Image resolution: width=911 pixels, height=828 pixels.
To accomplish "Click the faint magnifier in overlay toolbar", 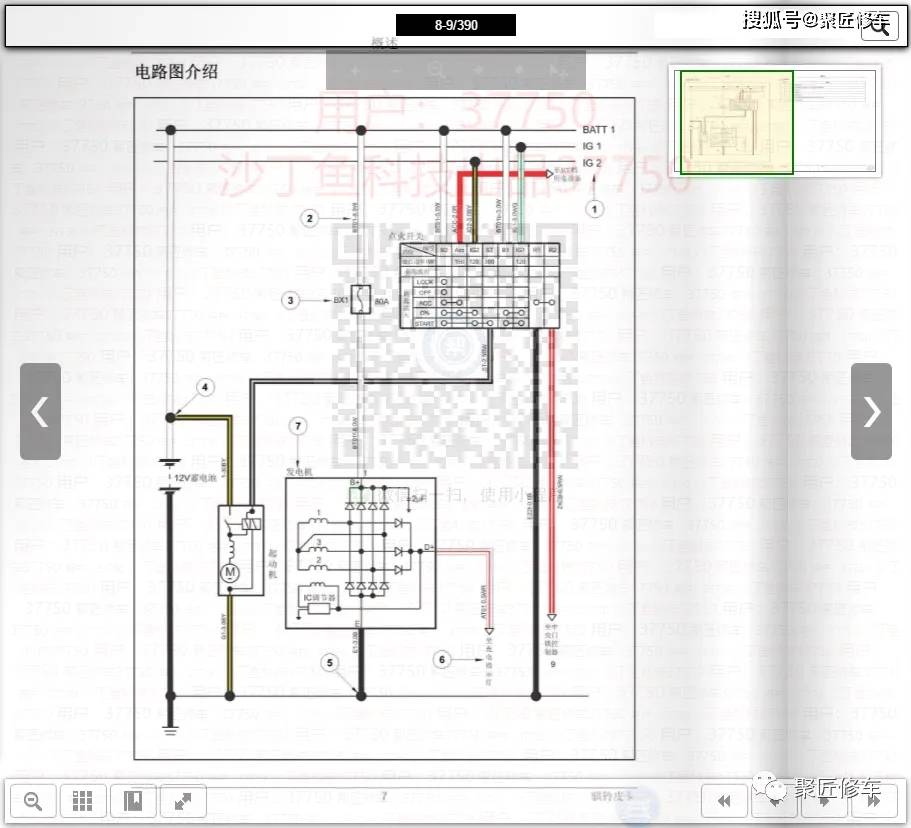I will [x=436, y=70].
